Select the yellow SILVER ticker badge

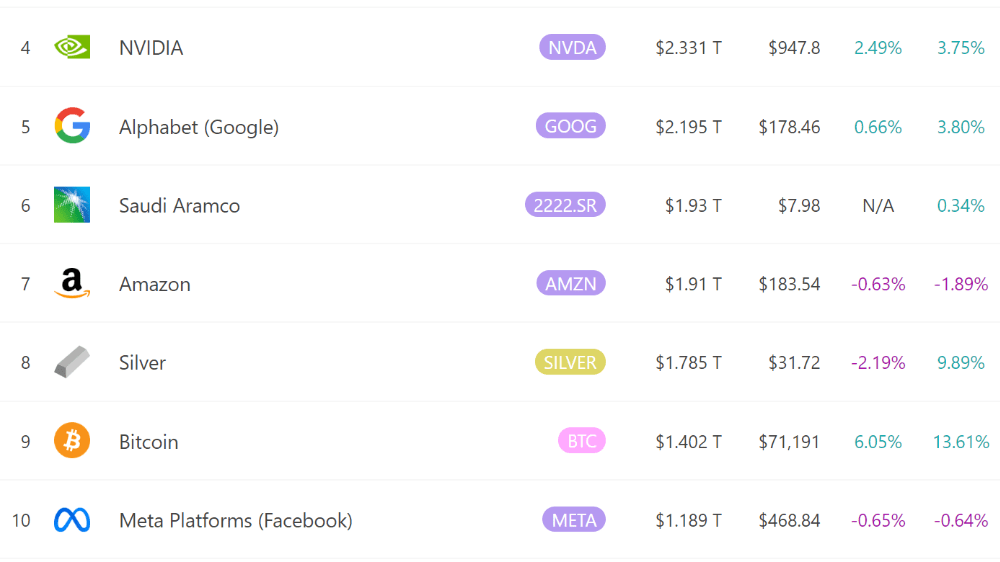click(x=570, y=362)
